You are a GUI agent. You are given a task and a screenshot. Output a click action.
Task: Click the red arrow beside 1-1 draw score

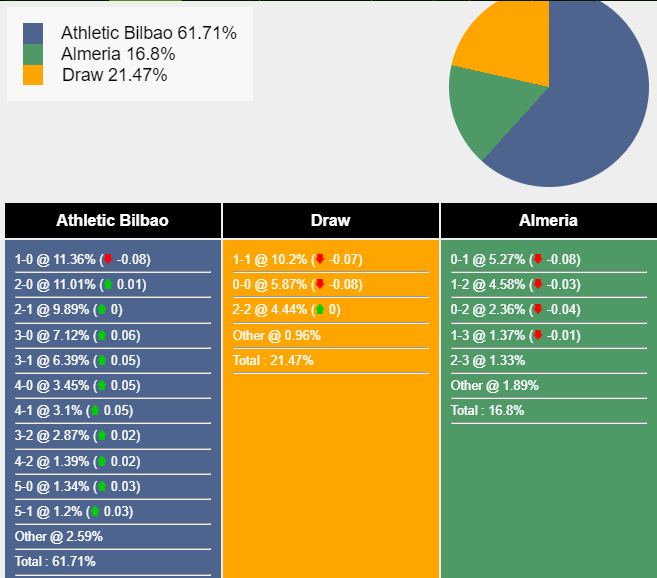click(x=319, y=259)
